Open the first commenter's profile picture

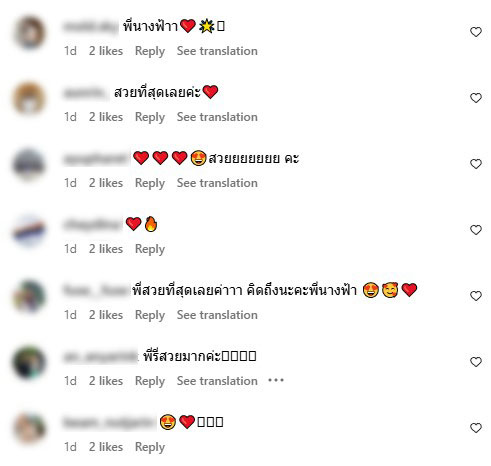pos(29,32)
